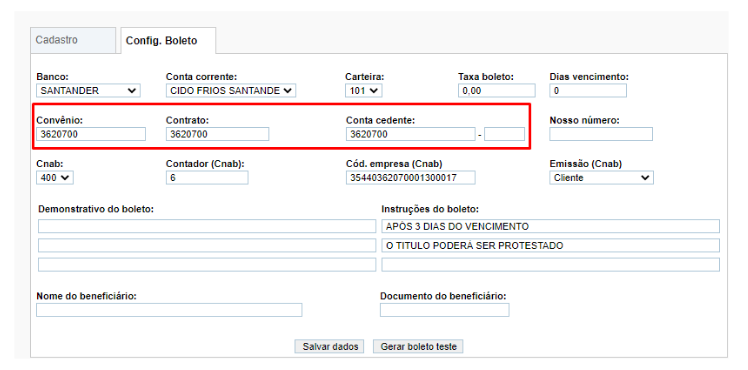Focus the Documento do beneficiário field

445,310
